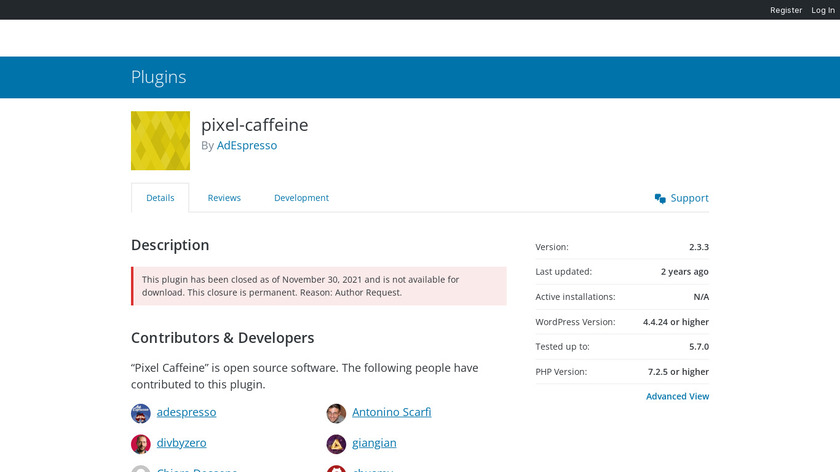Open the Details tab
The image size is (840, 472).
160,198
